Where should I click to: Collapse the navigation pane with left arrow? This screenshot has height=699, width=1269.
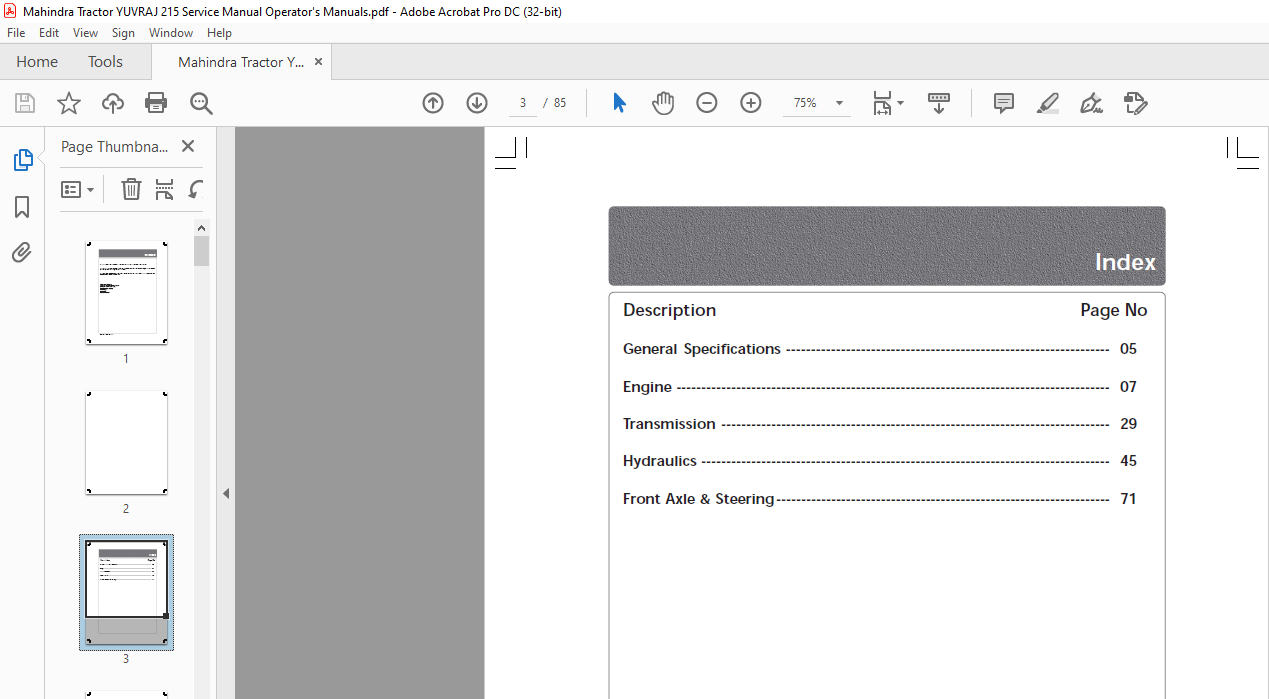[x=226, y=493]
